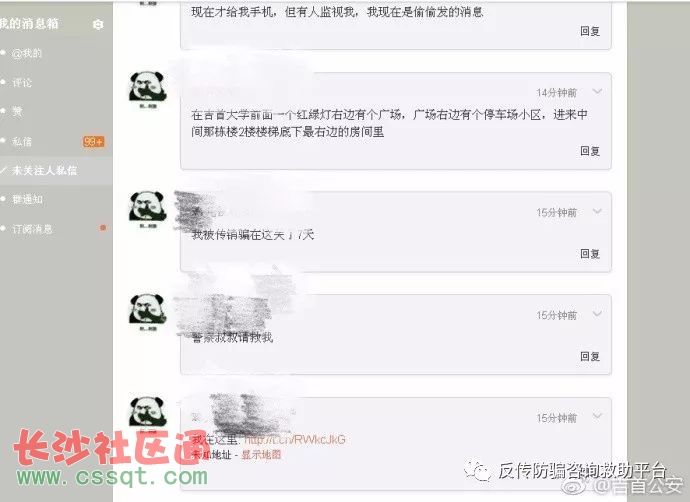
Task: Reply to the 吉首大学 location message
Action: 590,151
